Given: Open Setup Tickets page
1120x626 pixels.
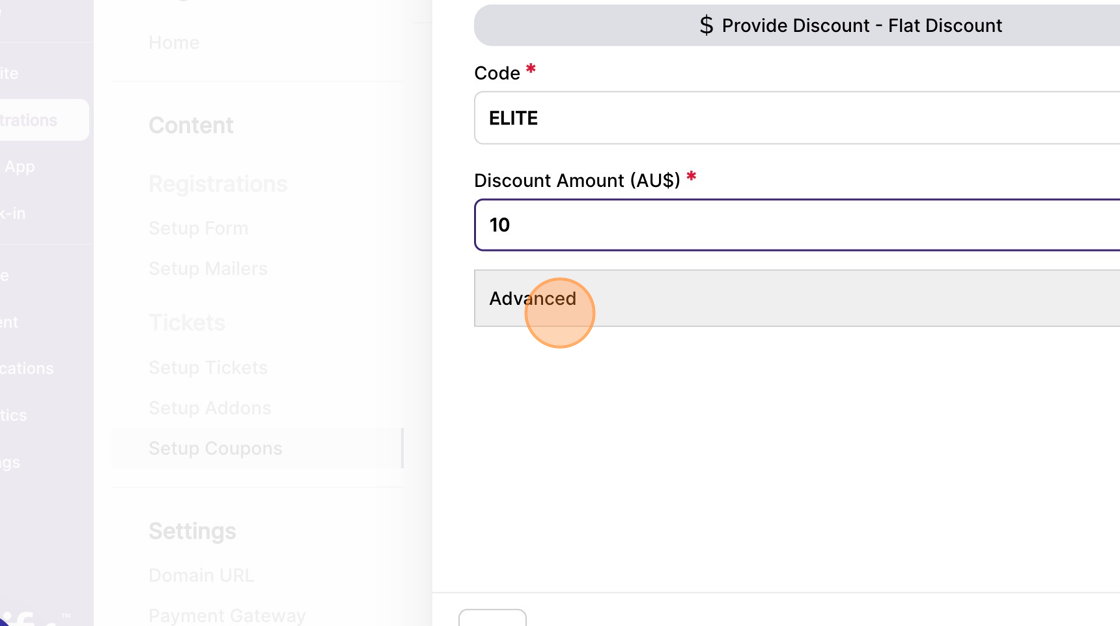Looking at the screenshot, I should pos(208,367).
